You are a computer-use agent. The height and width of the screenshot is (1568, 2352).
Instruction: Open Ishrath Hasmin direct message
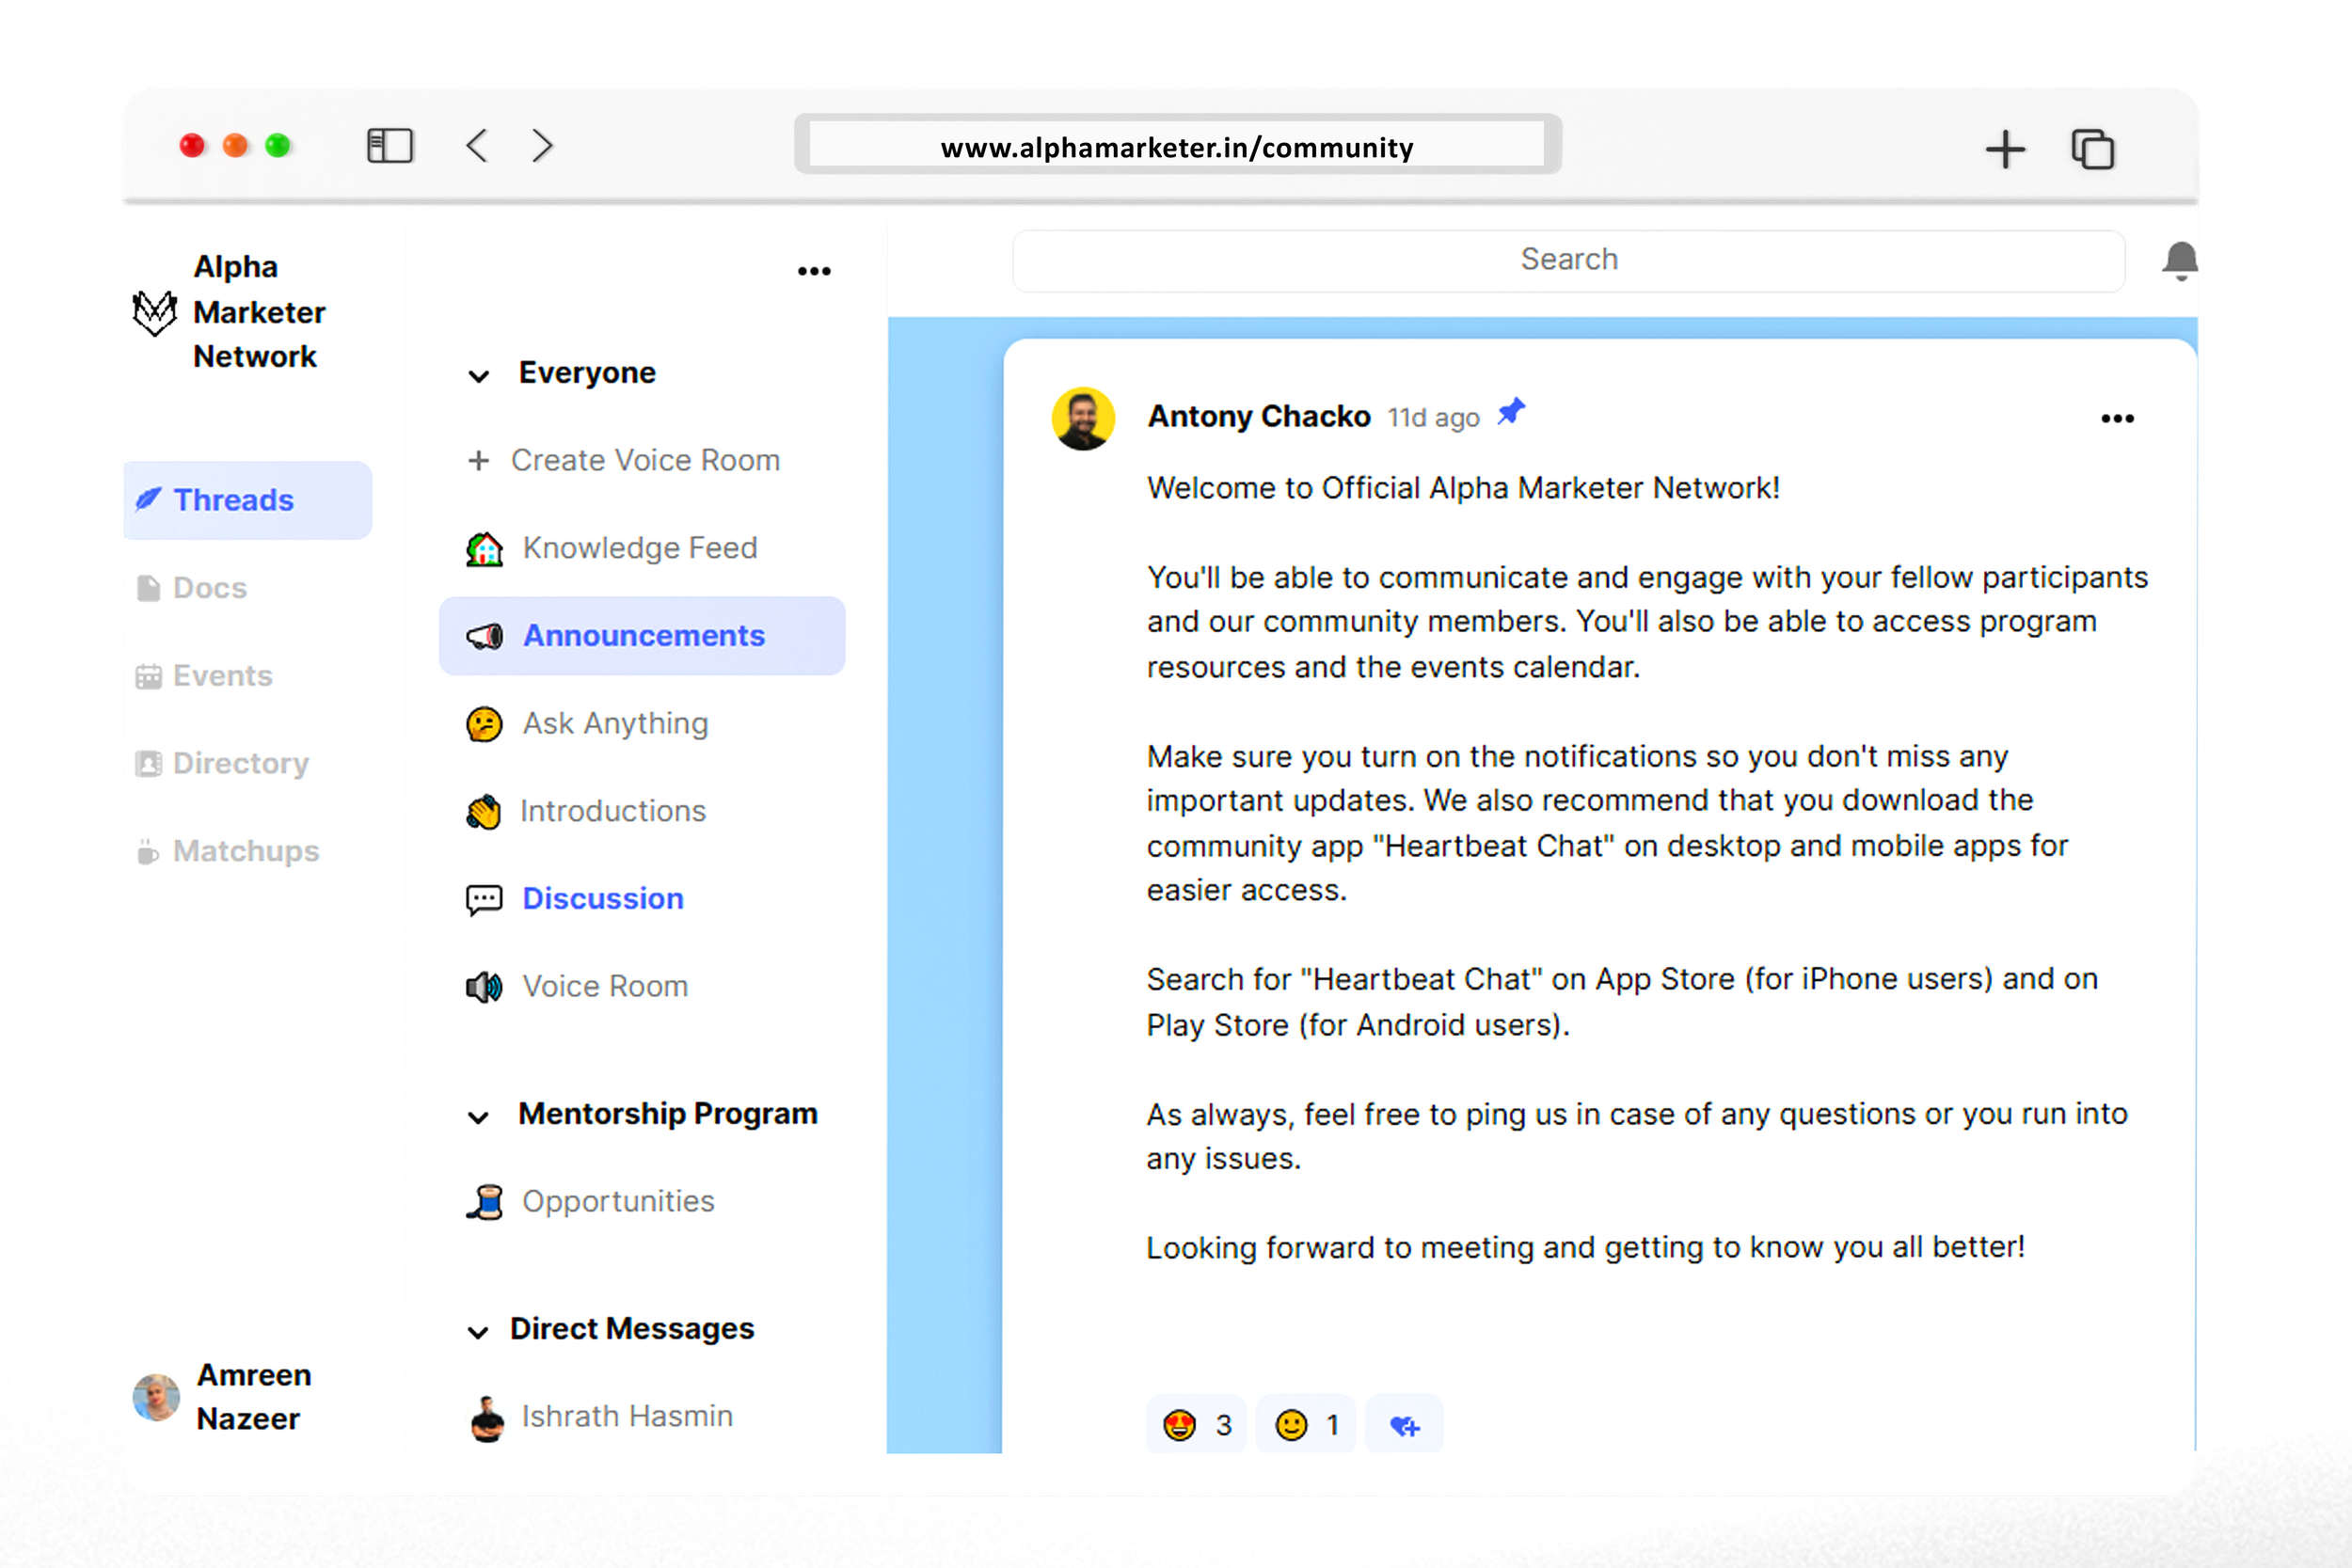626,1416
